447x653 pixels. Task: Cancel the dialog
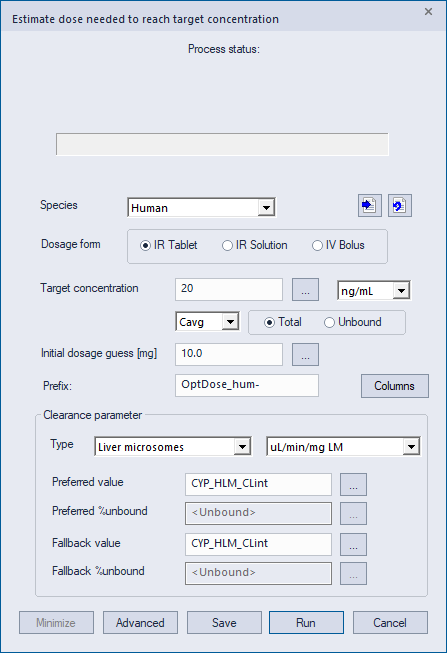coord(390,623)
